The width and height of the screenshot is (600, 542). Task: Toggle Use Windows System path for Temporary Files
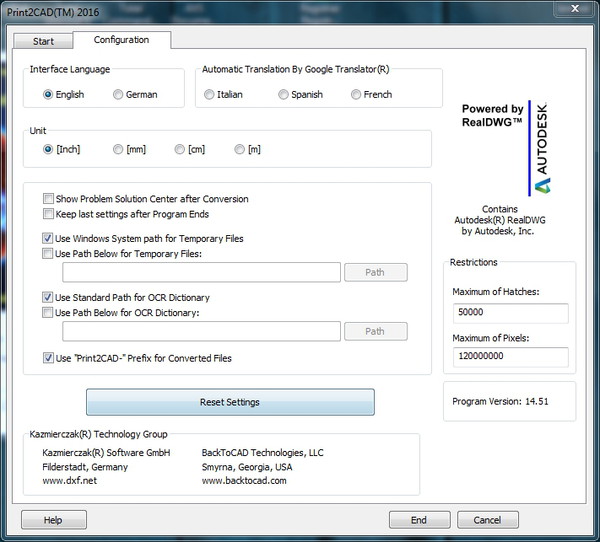pos(143,238)
